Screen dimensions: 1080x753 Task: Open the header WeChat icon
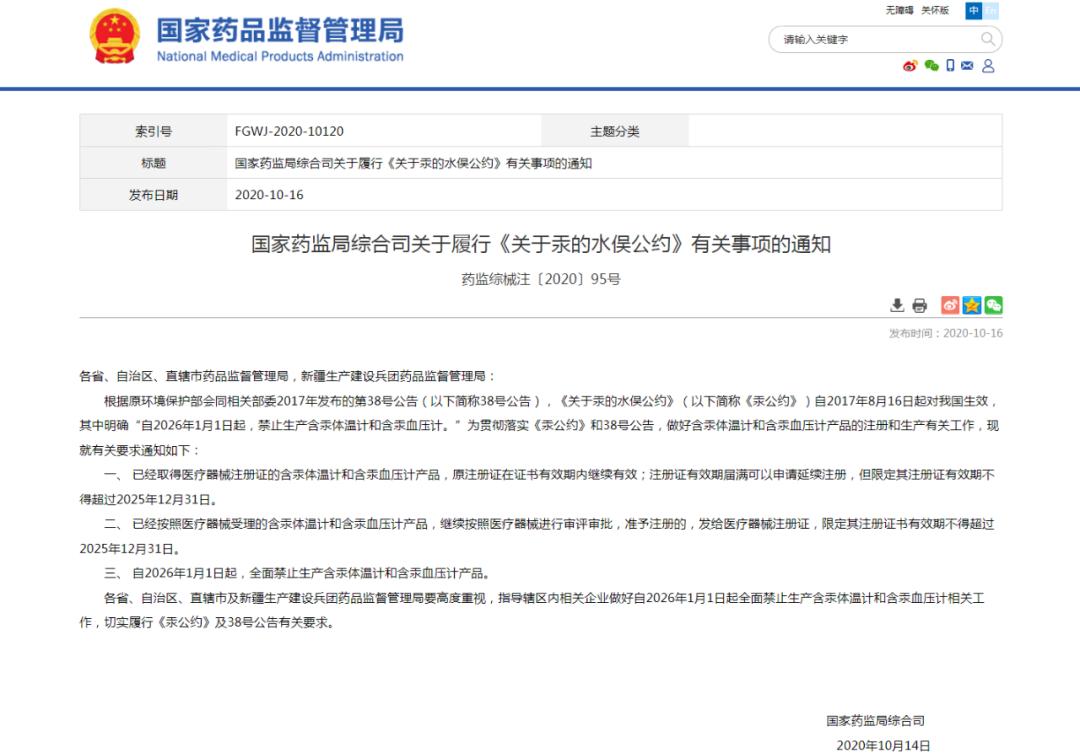click(x=931, y=66)
